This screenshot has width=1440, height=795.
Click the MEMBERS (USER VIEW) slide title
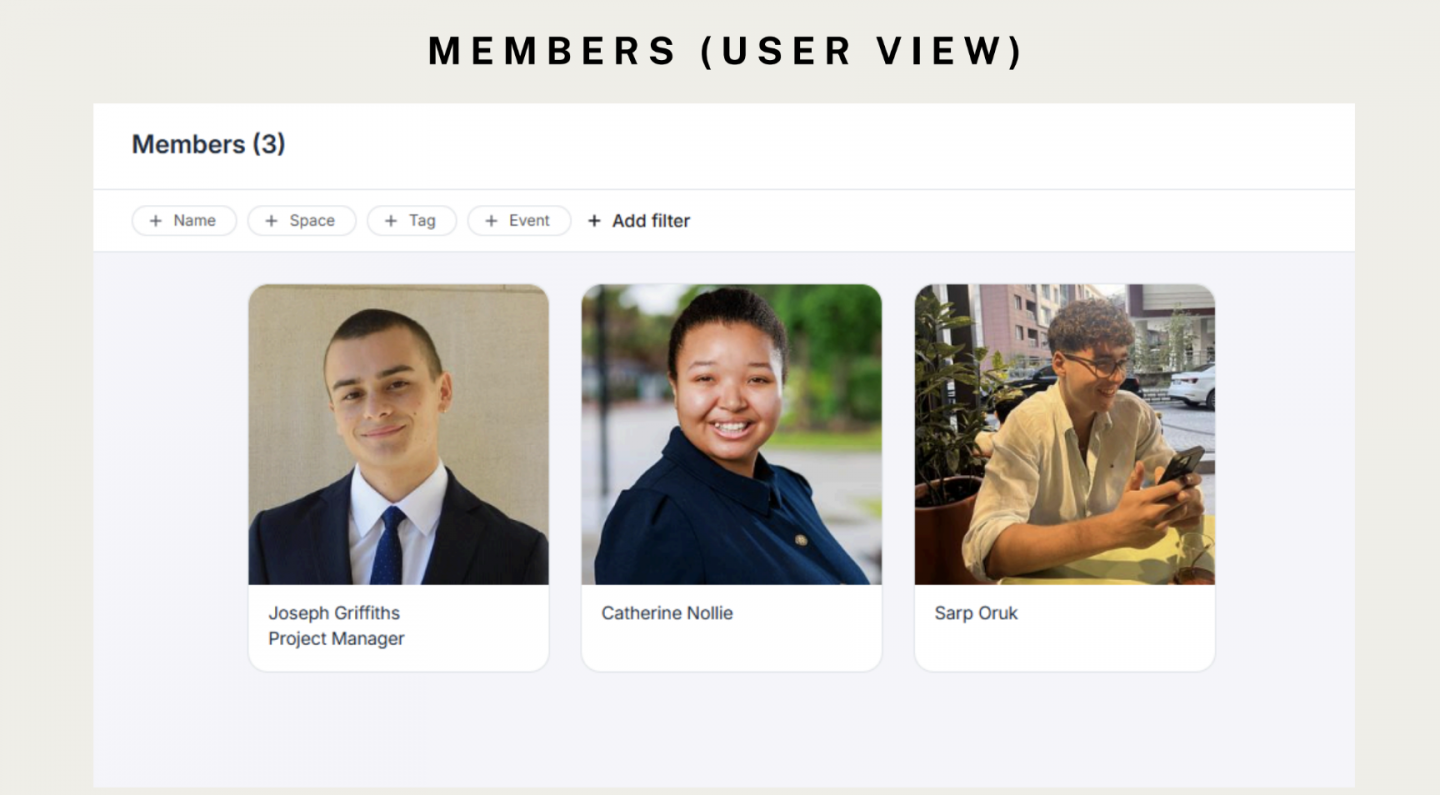(726, 51)
